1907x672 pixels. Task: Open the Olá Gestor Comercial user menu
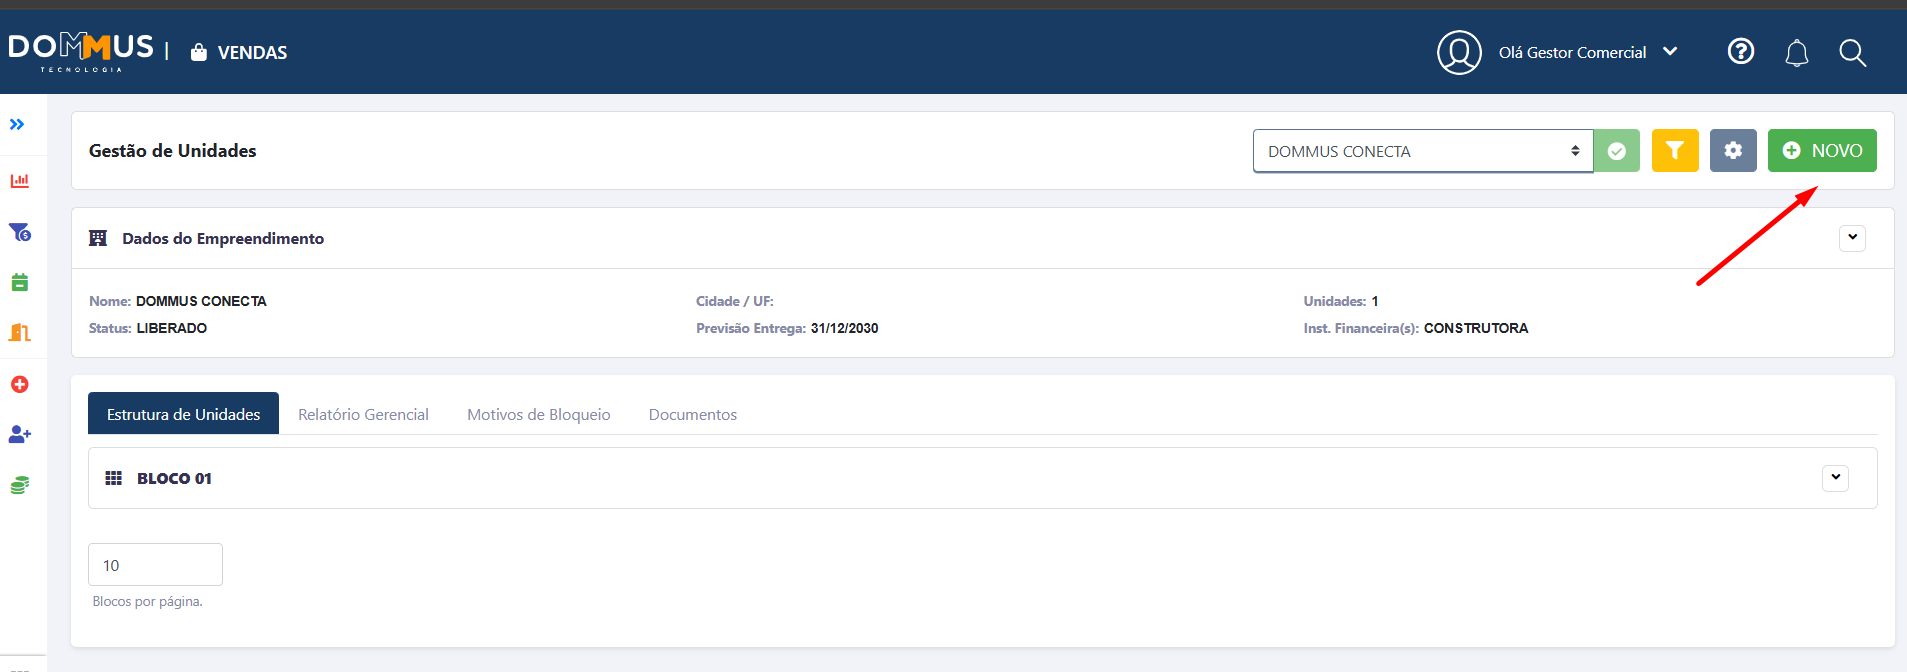(x=1587, y=53)
